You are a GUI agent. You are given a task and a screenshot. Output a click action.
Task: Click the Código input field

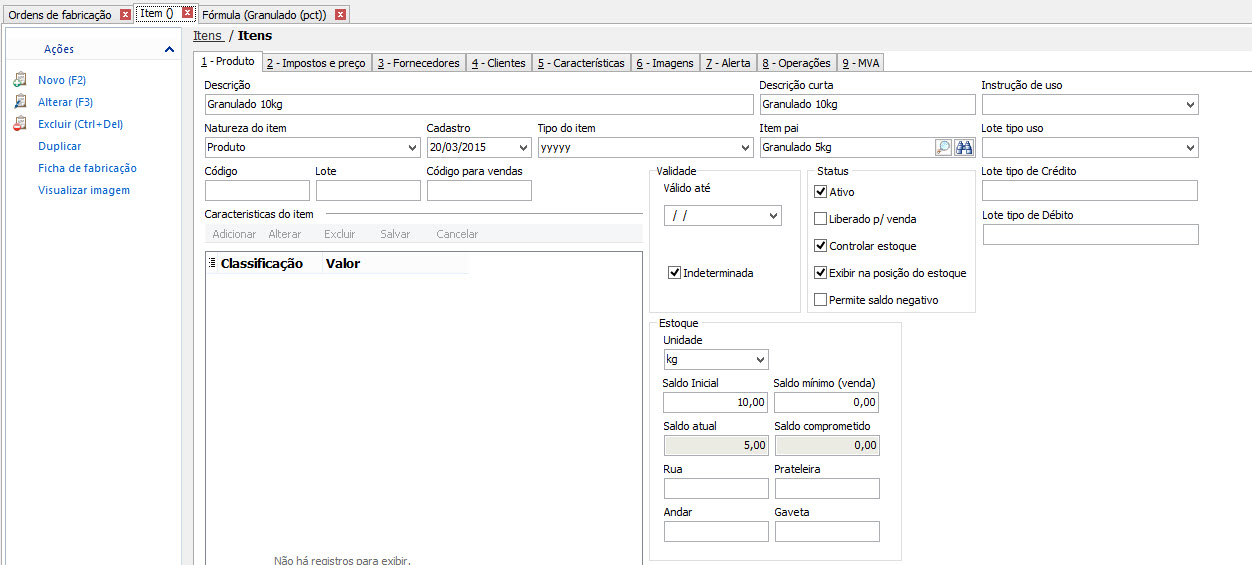point(257,190)
